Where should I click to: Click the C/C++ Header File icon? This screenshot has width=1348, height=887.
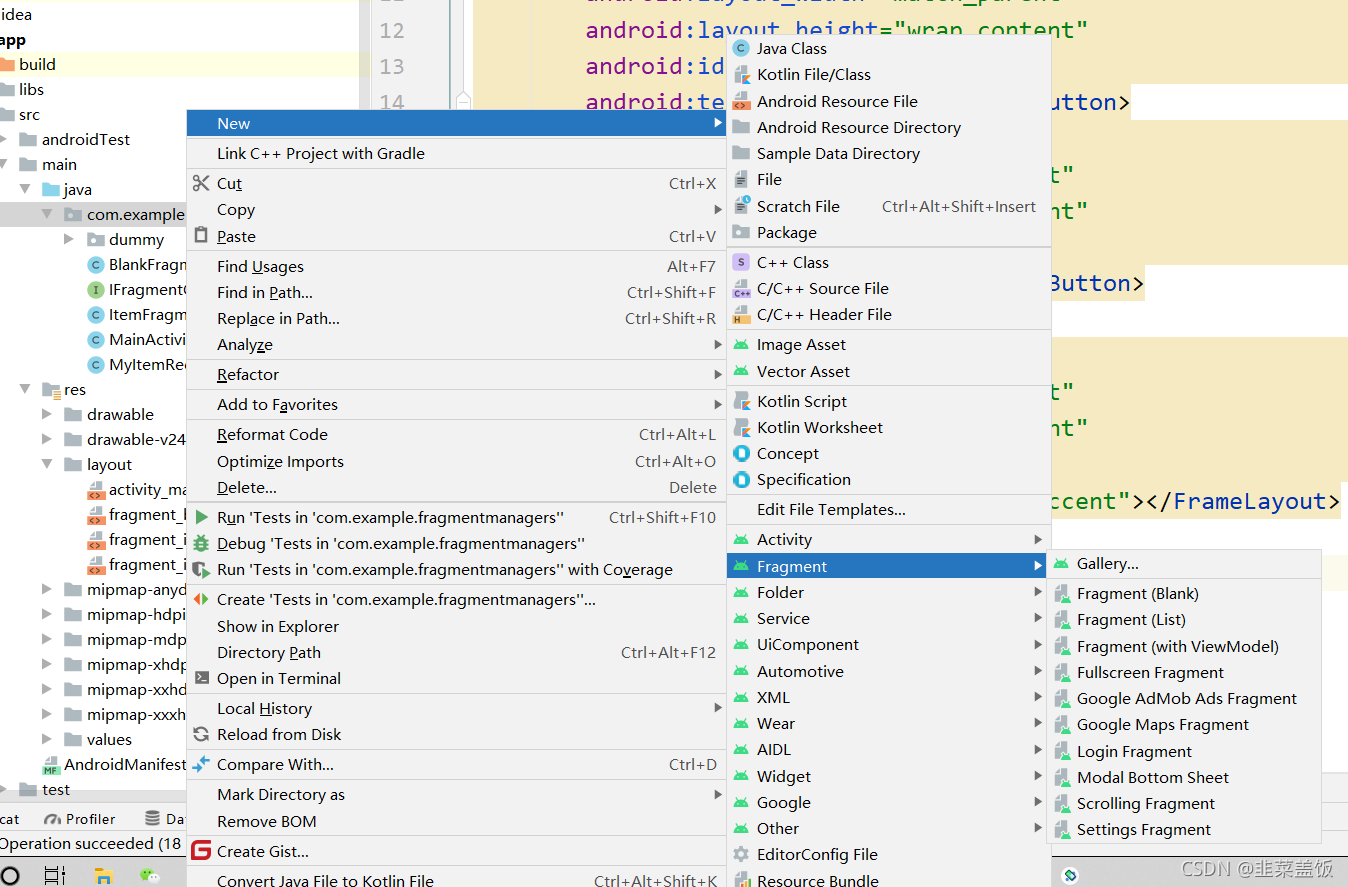pyautogui.click(x=741, y=315)
